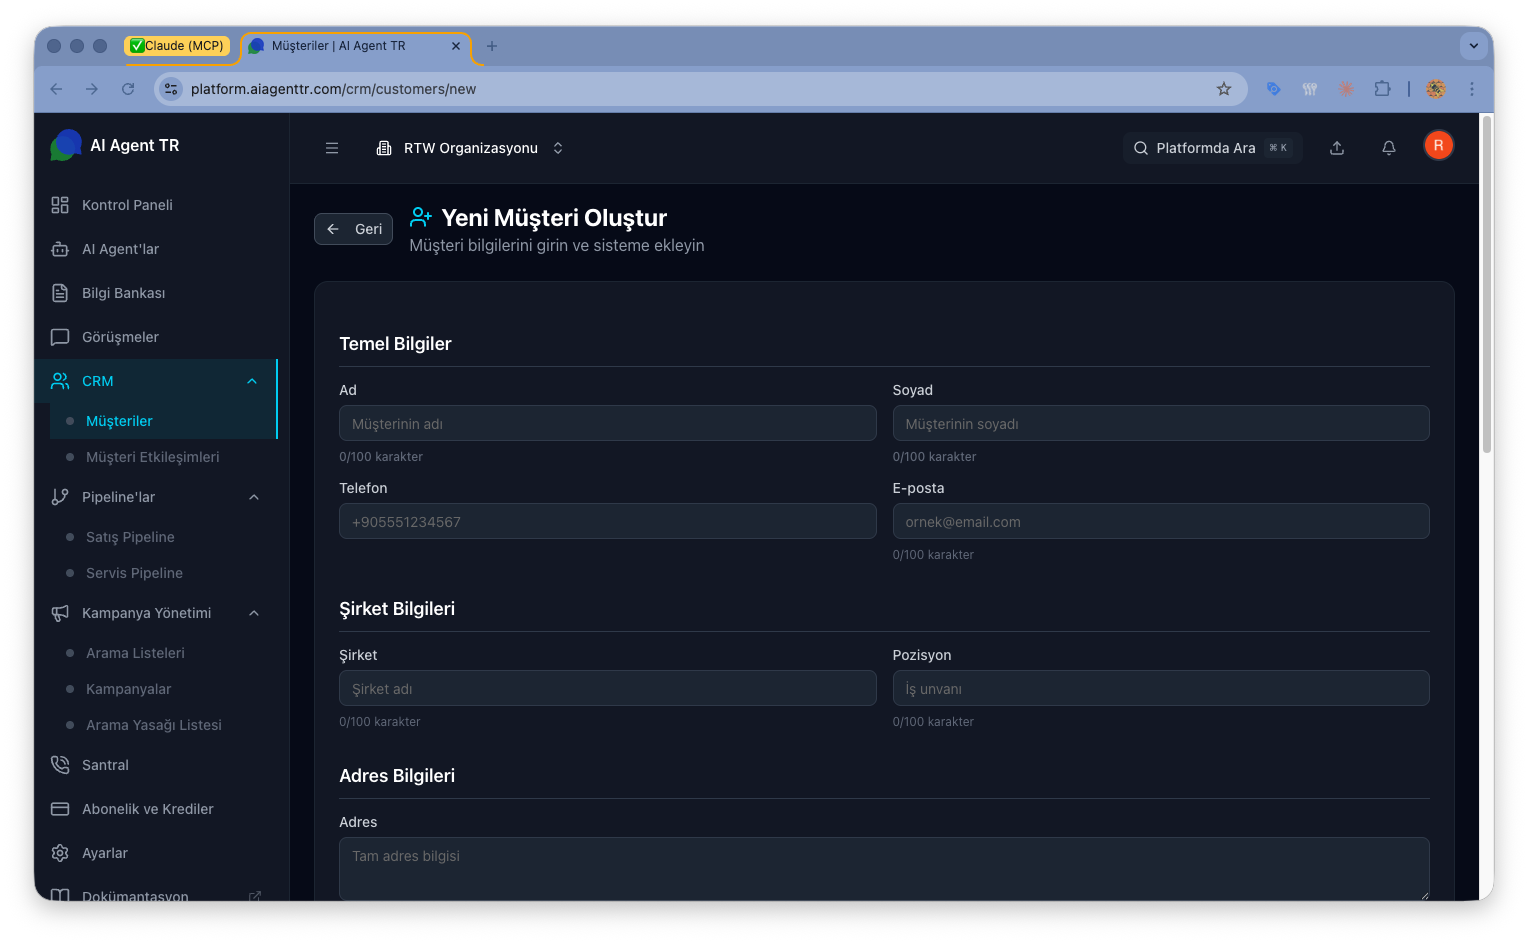Click the browser address bar URL
This screenshot has height=943, width=1528.
333,89
